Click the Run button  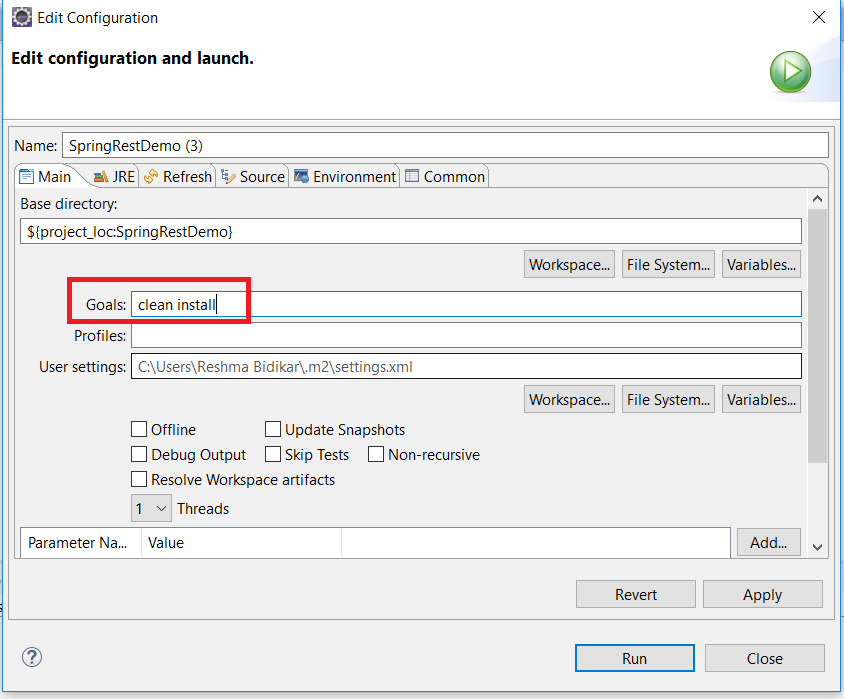(634, 658)
